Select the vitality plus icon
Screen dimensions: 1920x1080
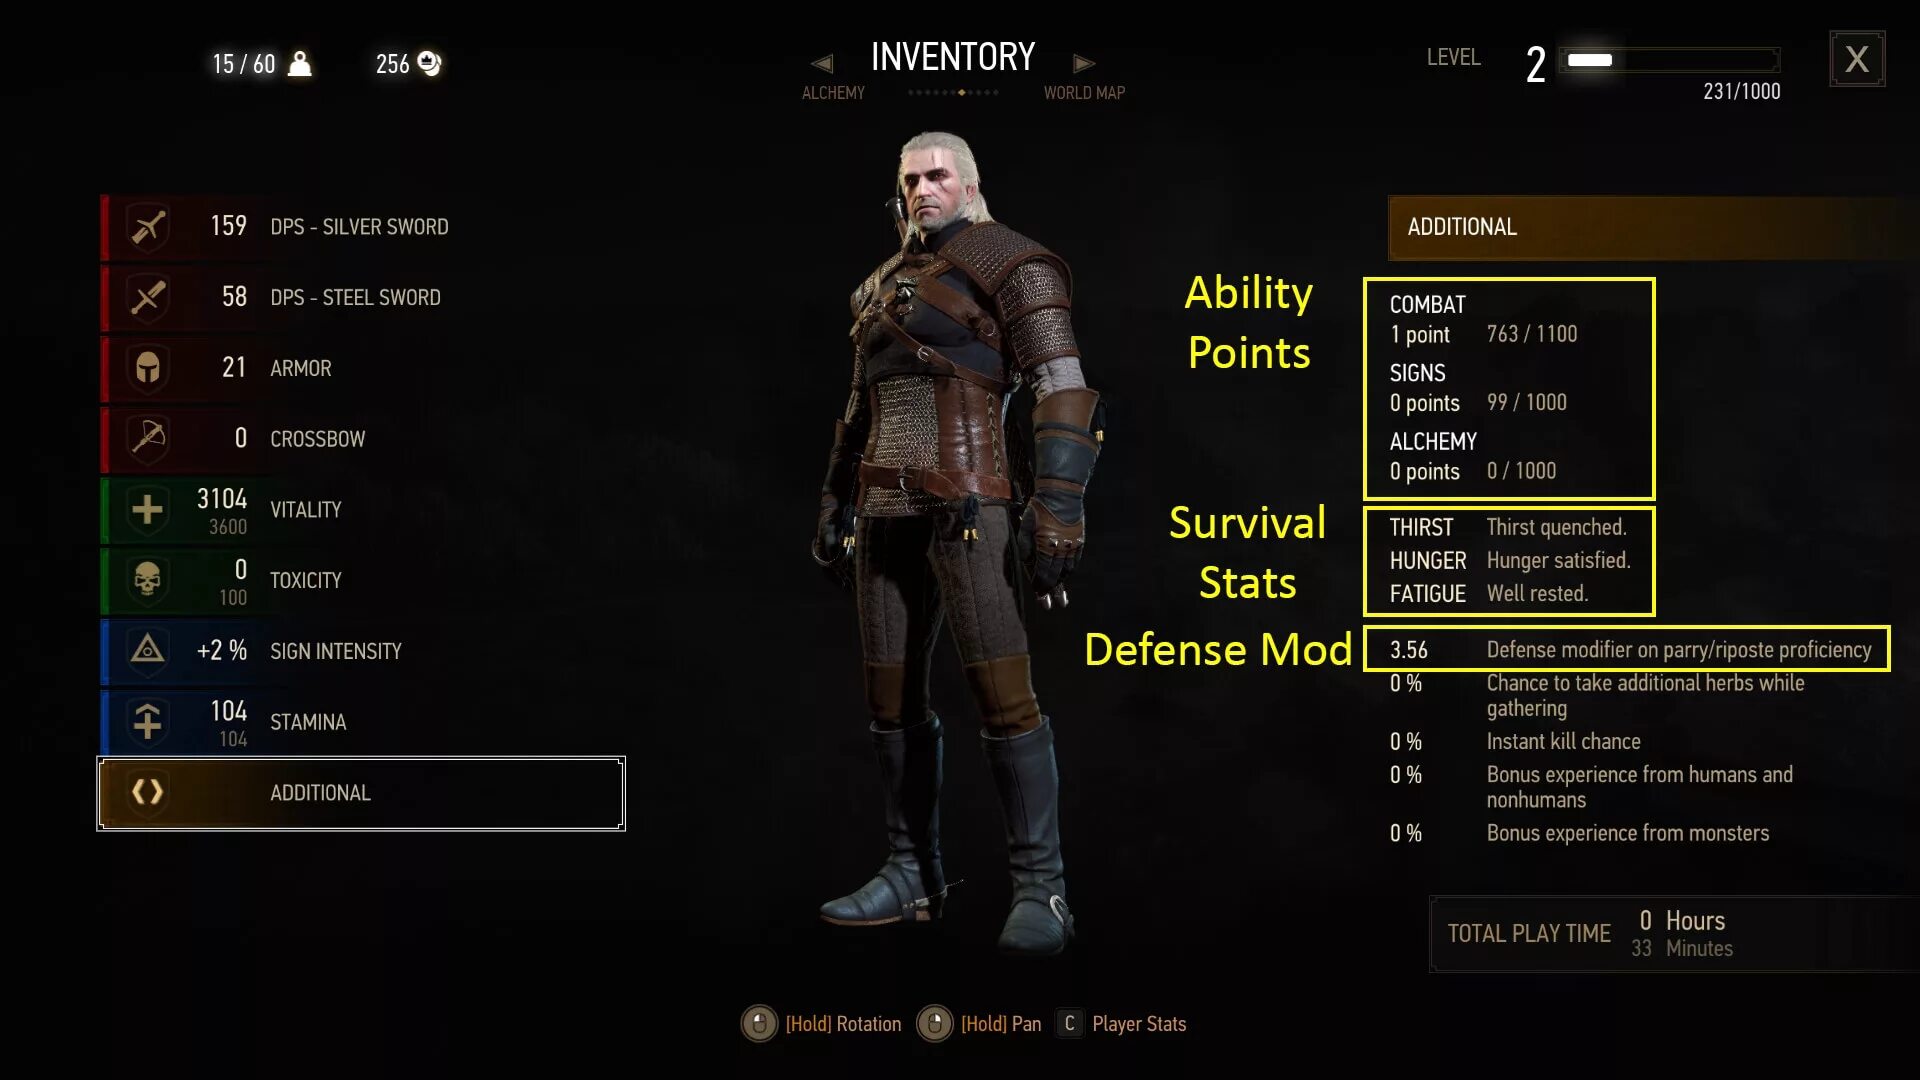coord(148,510)
